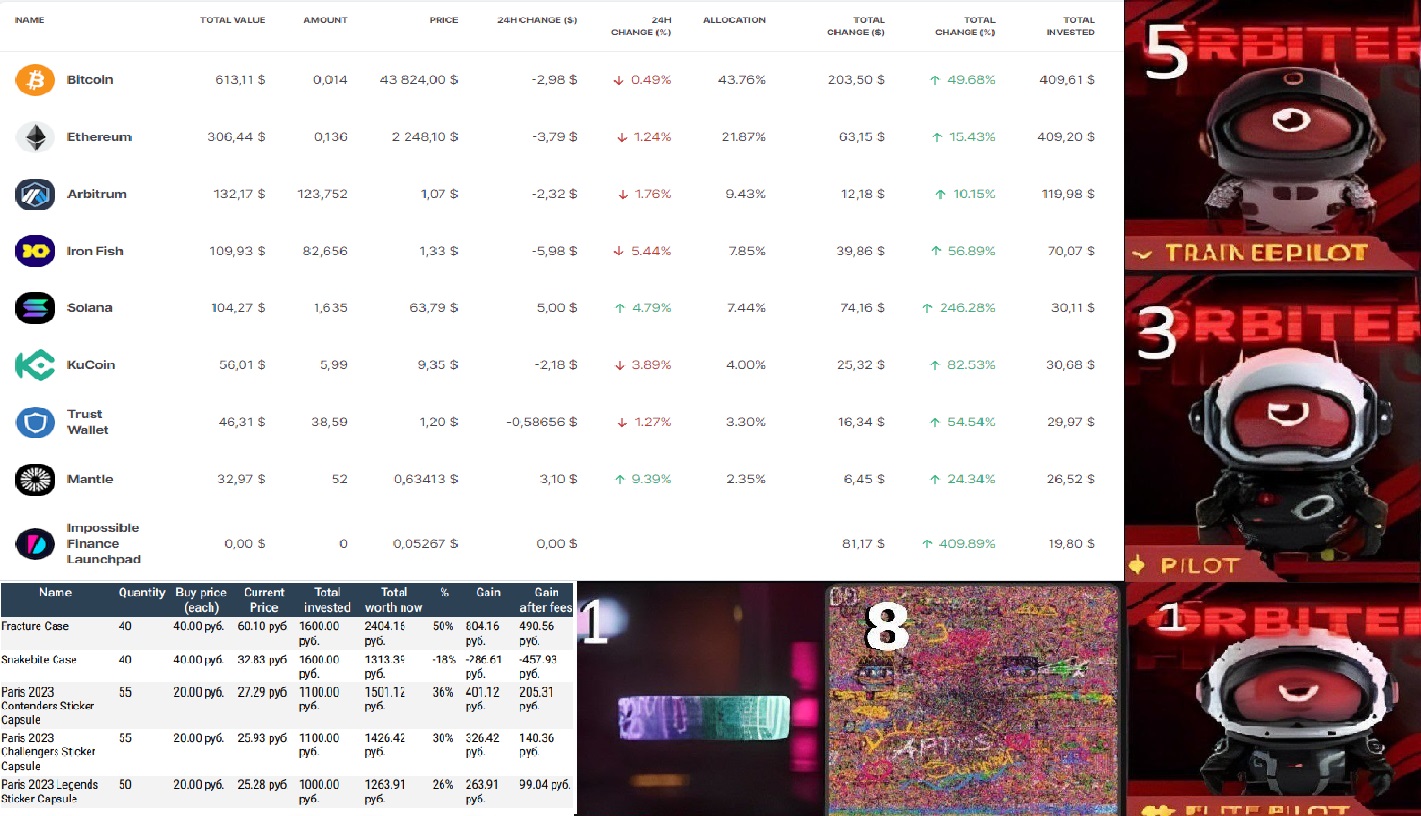This screenshot has height=816, width=1421.
Task: Click Arbitrum amount 123,752
Action: 322,194
